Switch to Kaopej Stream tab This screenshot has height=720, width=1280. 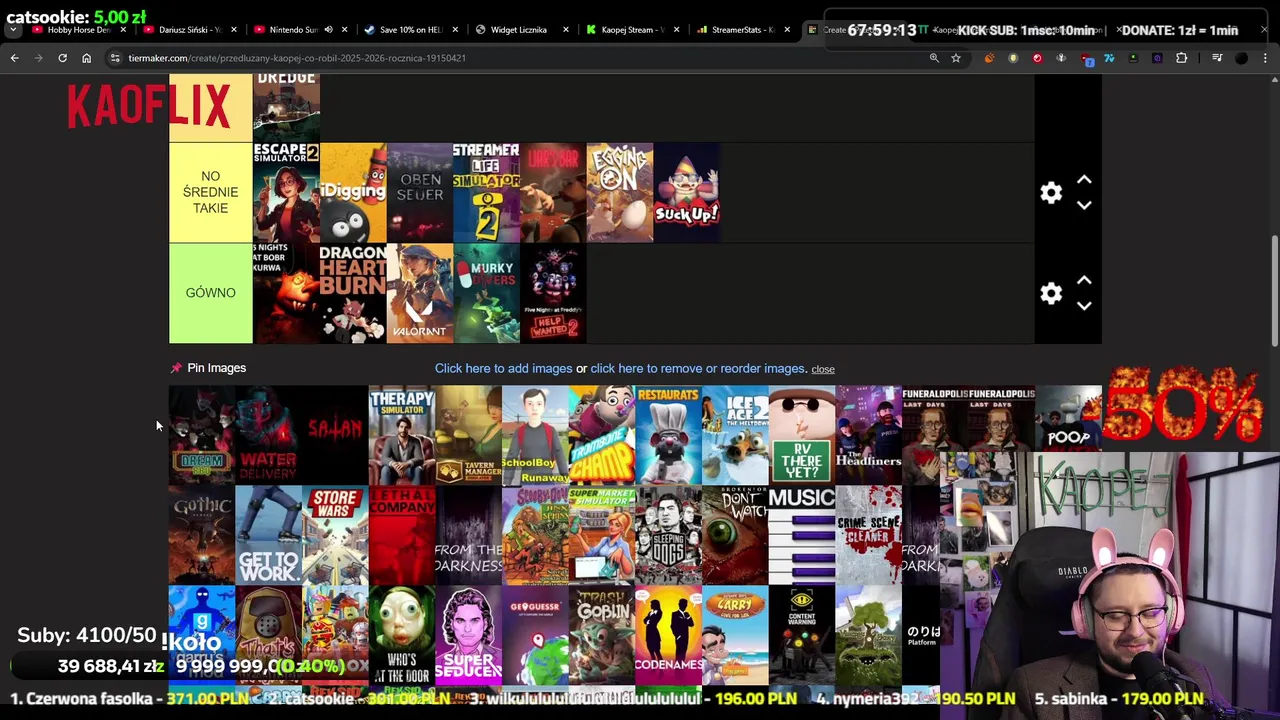point(630,30)
